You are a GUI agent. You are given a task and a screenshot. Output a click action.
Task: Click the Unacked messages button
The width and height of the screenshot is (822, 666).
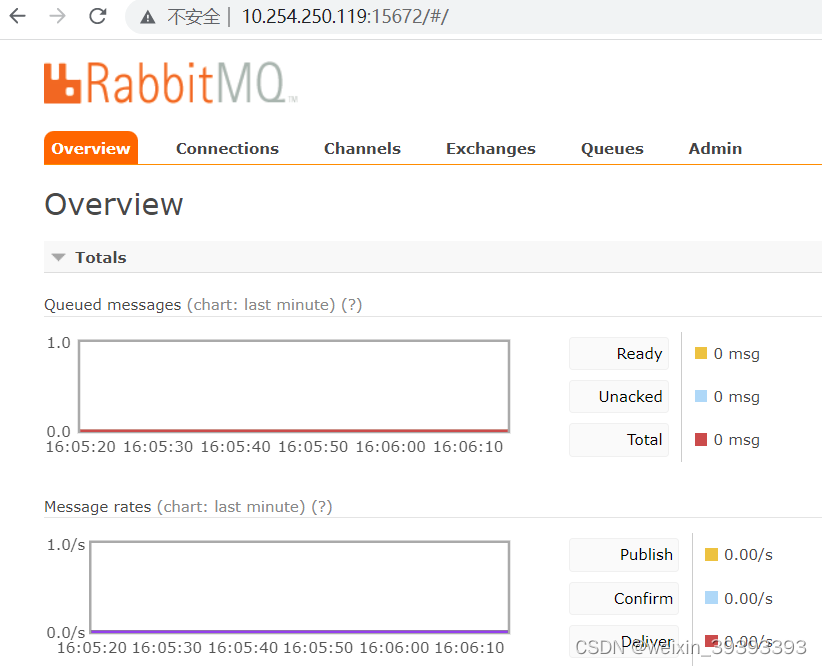point(618,396)
